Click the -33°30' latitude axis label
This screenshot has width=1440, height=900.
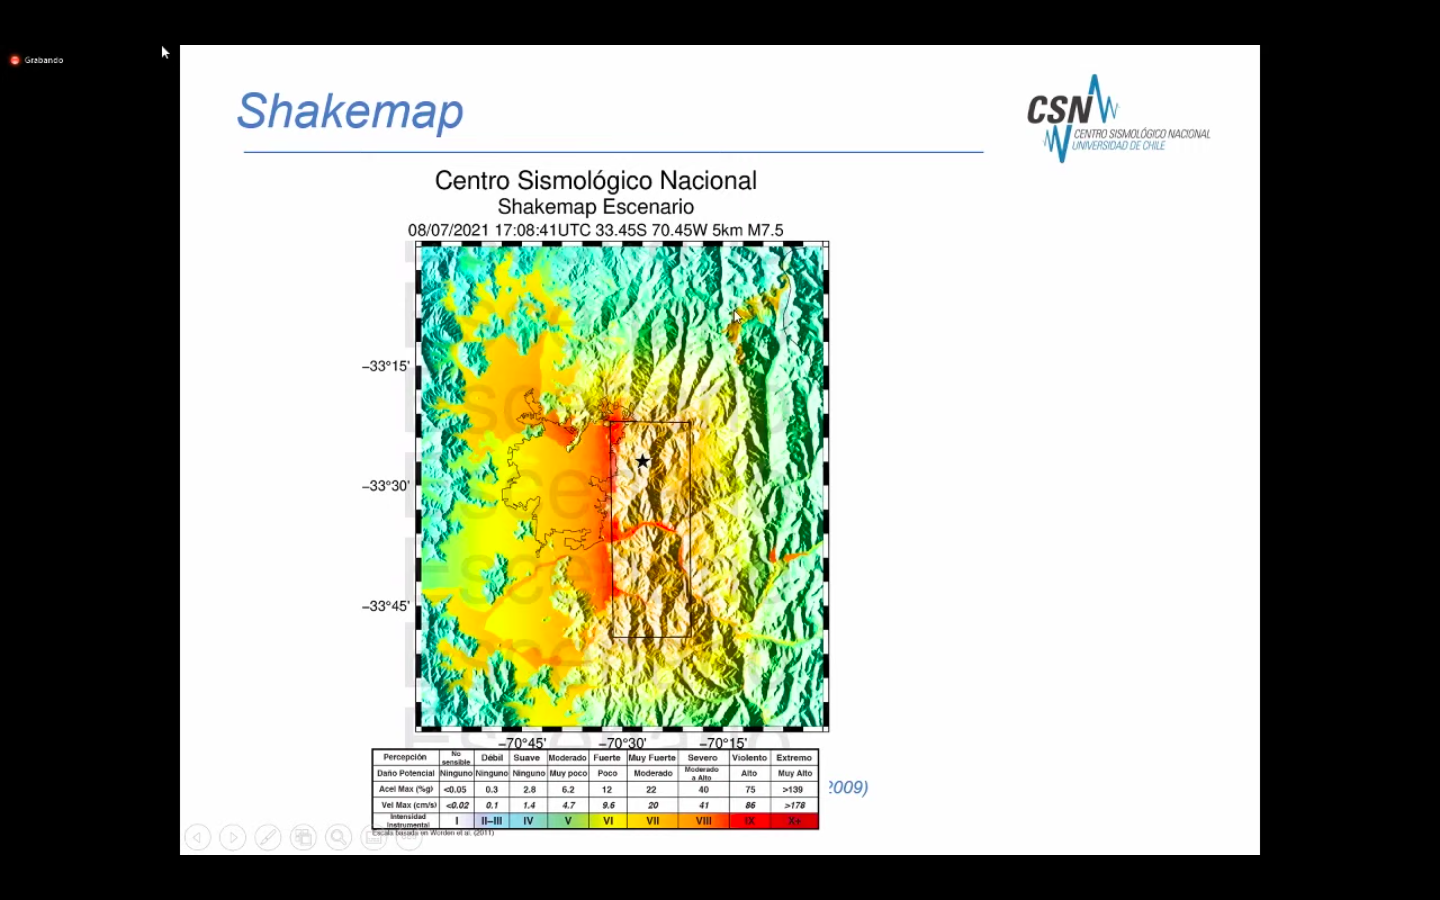pos(386,486)
